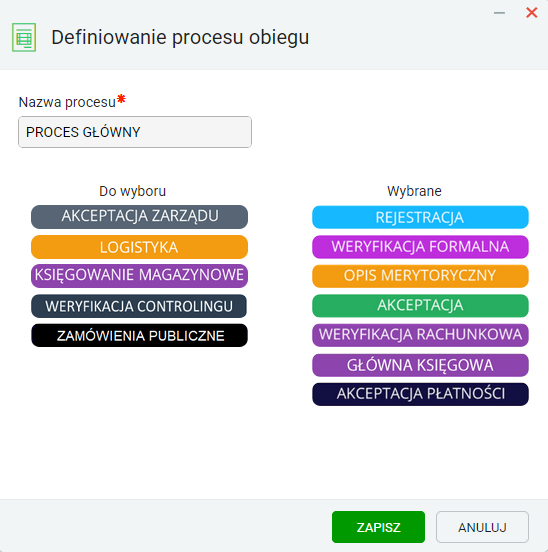Close the dialog with the red X
The image size is (548, 552).
(531, 13)
